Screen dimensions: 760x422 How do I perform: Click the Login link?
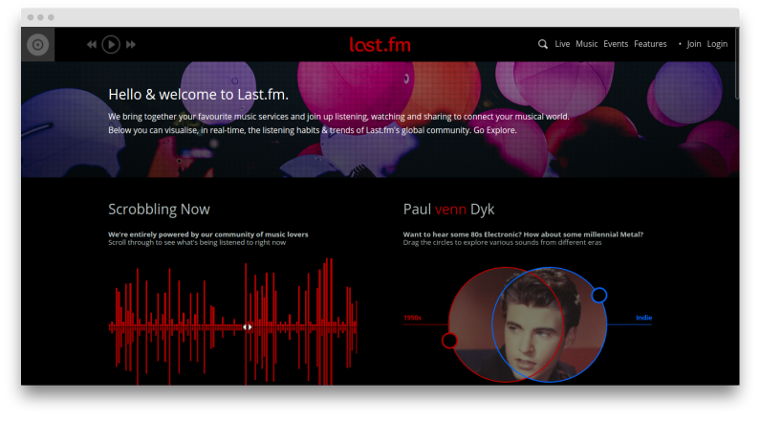717,44
